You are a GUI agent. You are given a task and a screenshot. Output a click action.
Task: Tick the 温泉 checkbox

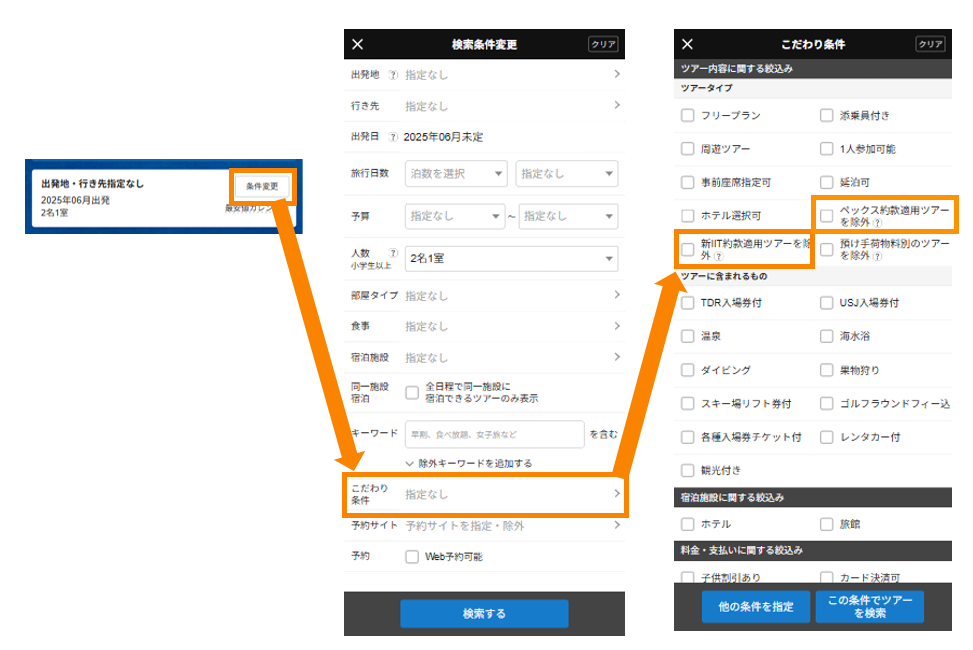(687, 337)
